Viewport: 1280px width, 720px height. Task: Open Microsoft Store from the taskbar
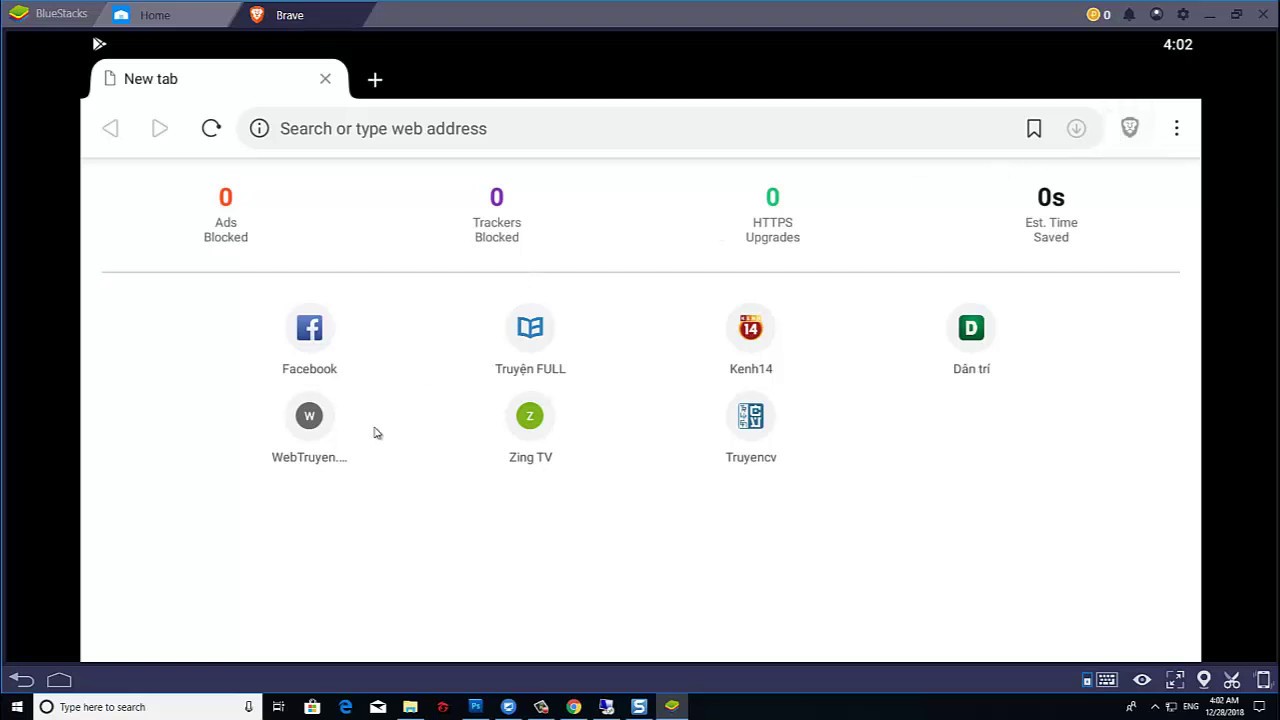pos(312,707)
